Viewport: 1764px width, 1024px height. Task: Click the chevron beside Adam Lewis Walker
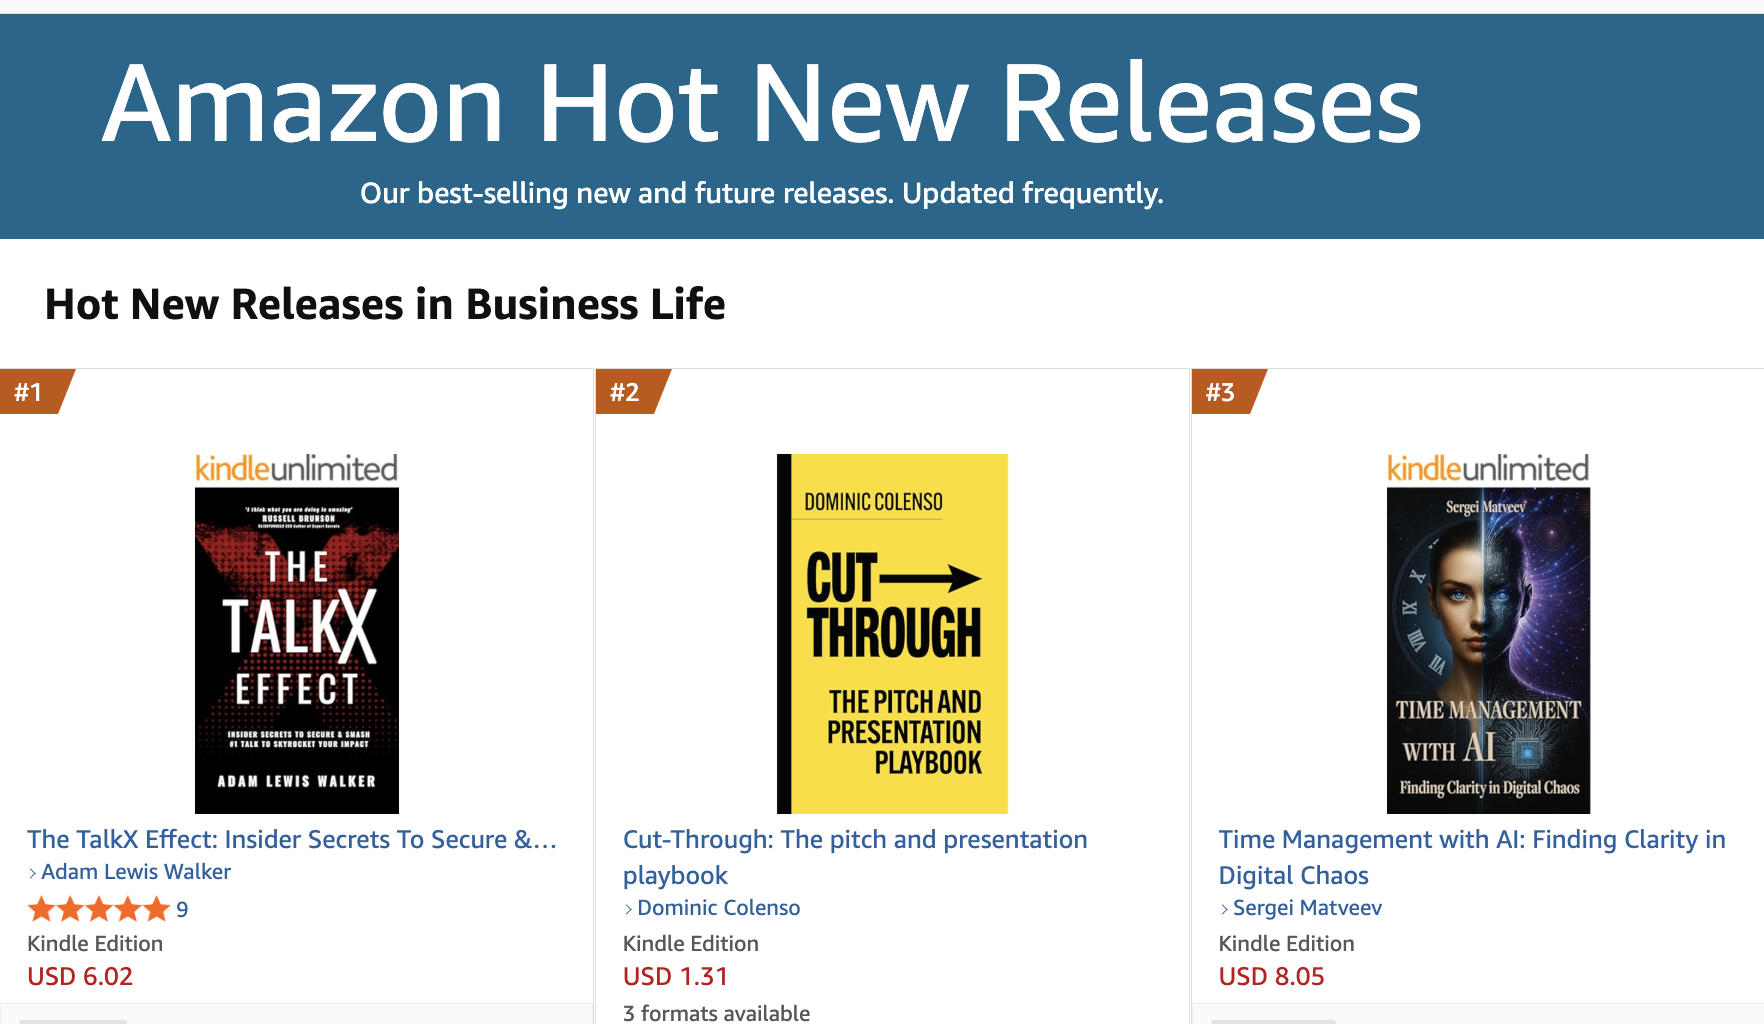[x=33, y=873]
